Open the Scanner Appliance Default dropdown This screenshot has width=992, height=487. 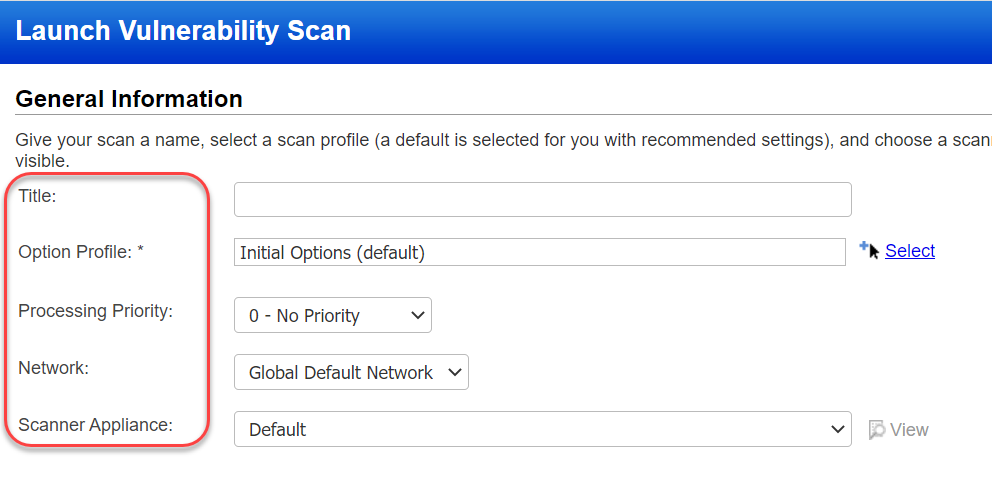[542, 430]
